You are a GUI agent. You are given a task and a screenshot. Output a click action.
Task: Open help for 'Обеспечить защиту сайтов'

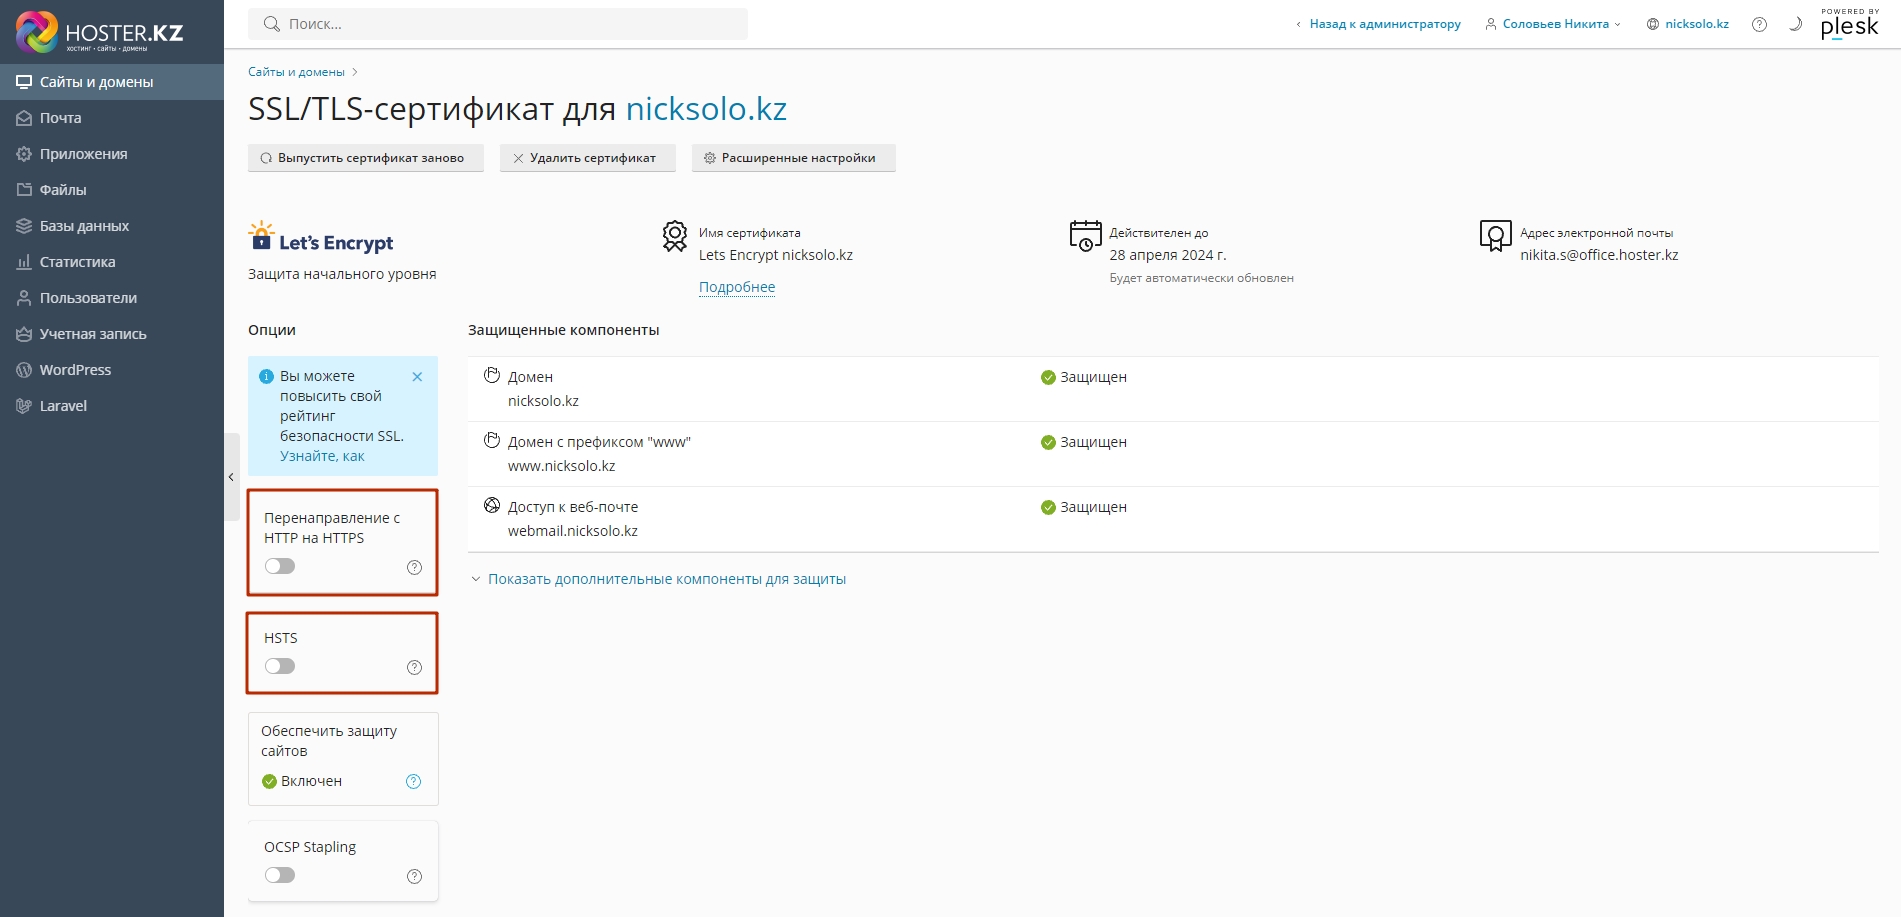(x=413, y=781)
